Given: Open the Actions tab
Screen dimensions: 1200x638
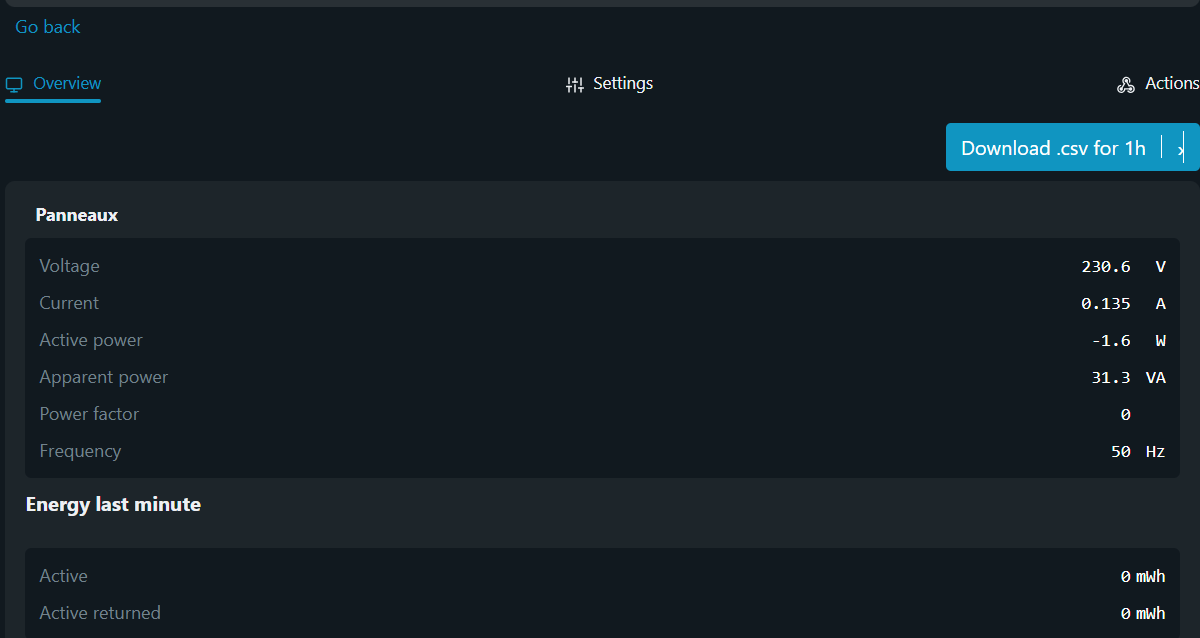Looking at the screenshot, I should (1158, 84).
